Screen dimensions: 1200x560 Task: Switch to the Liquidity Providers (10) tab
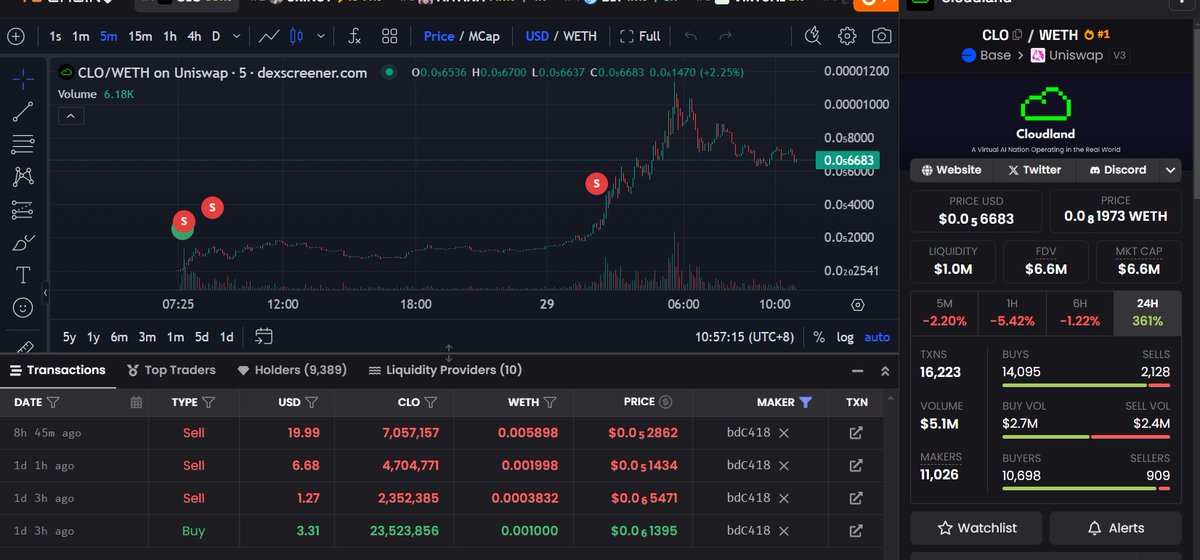tap(445, 370)
